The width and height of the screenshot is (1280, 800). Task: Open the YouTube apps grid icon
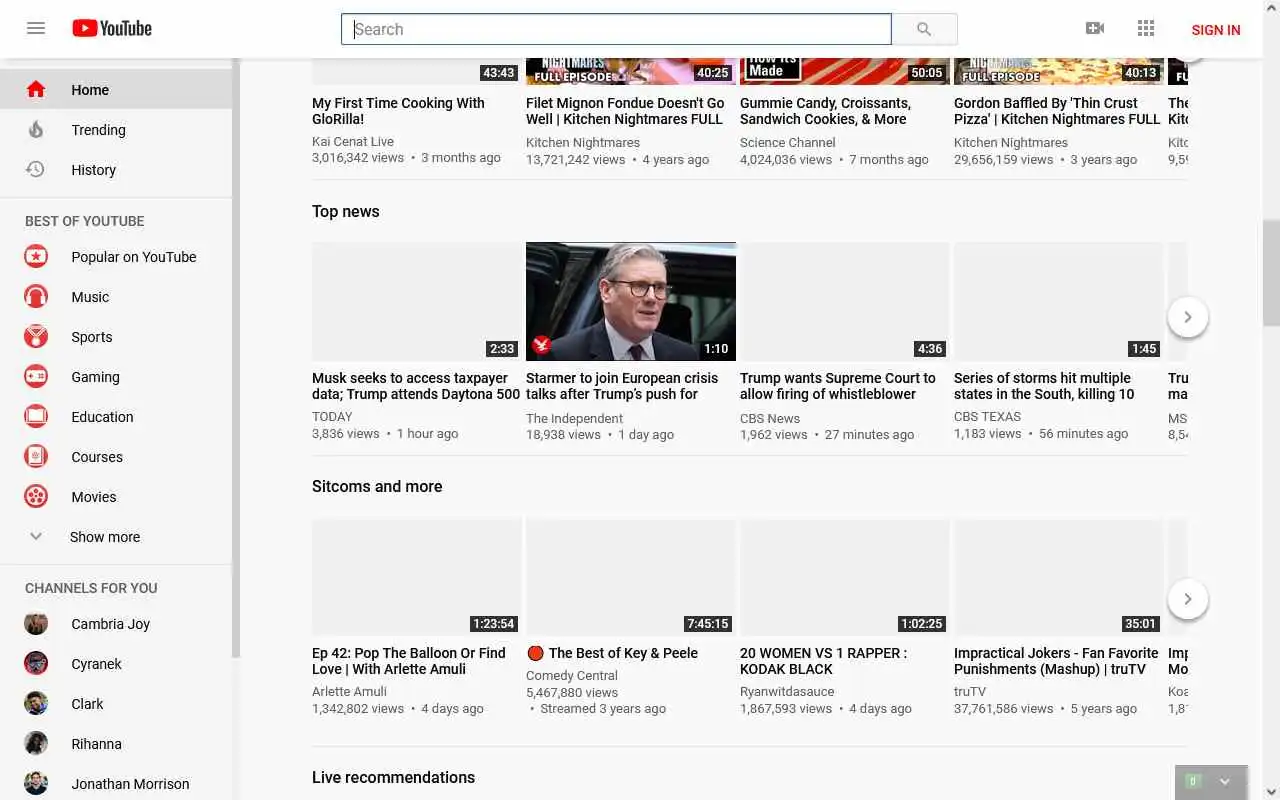pyautogui.click(x=1146, y=28)
